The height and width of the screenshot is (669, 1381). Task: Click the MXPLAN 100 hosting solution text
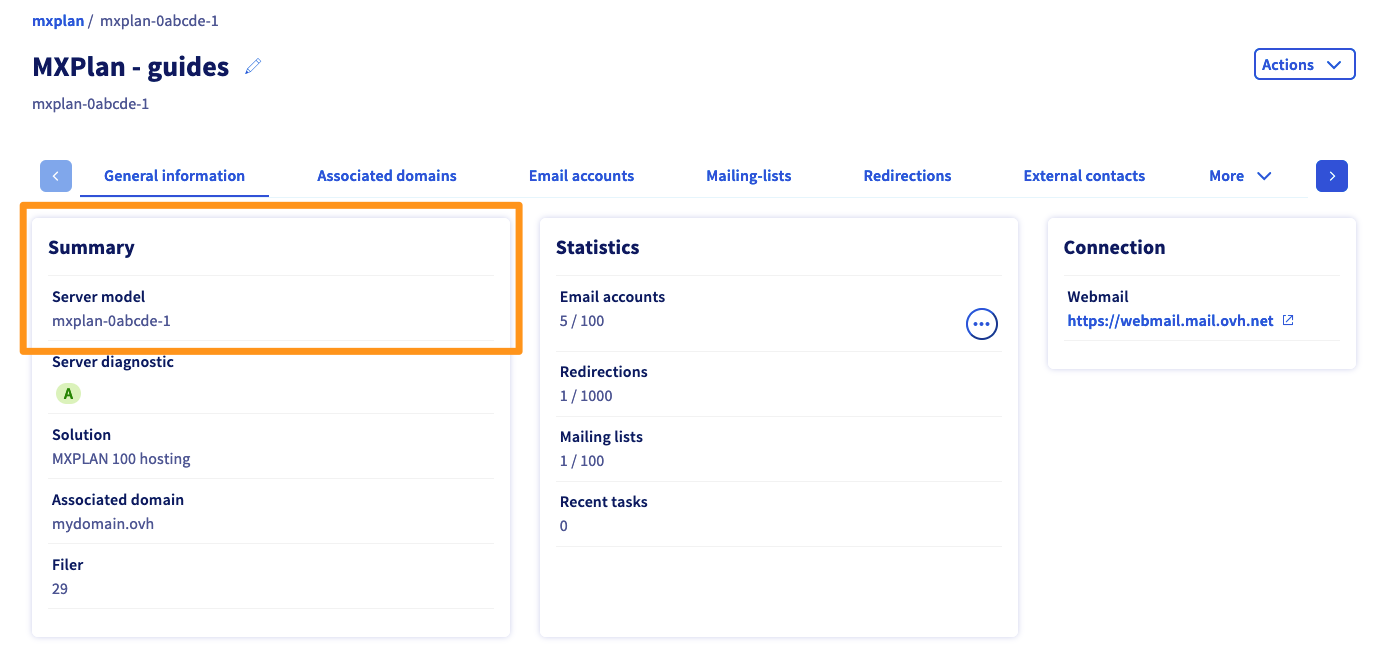click(121, 459)
